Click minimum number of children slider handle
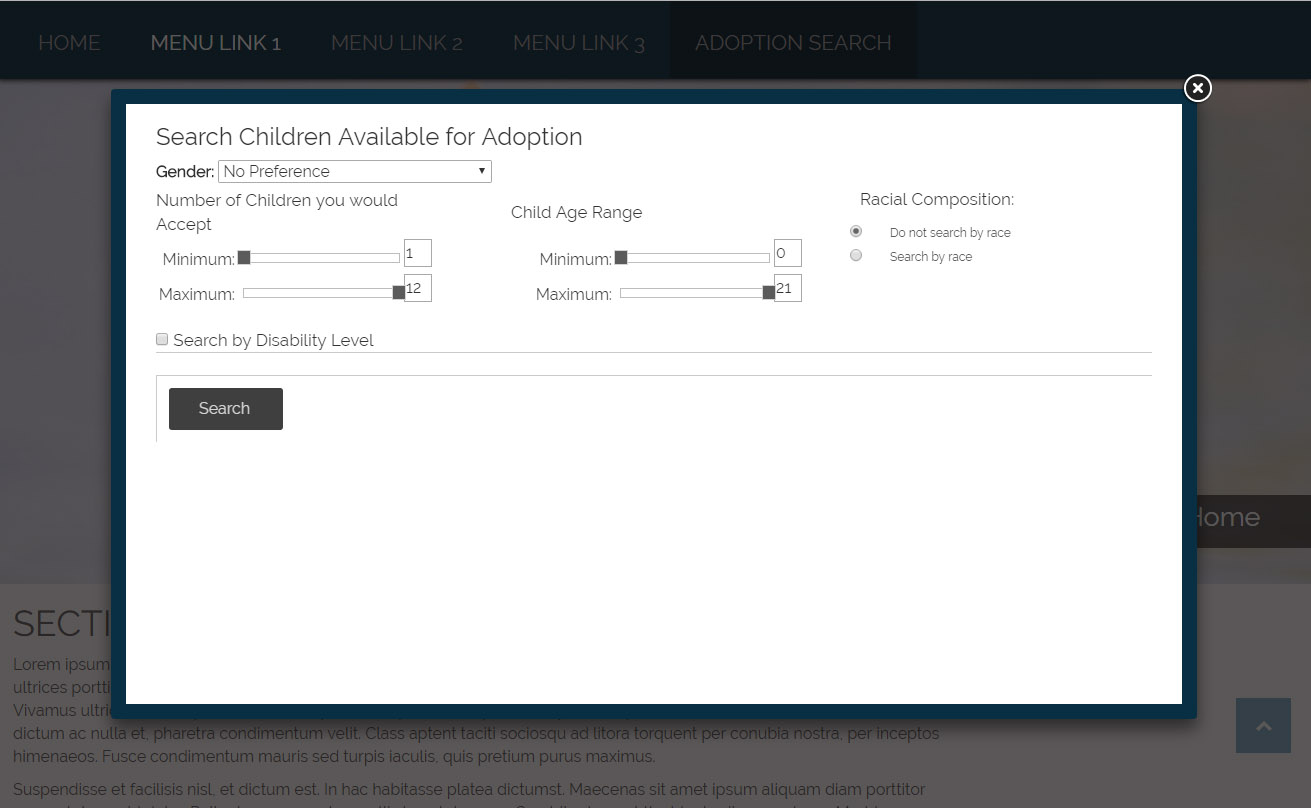 point(244,258)
